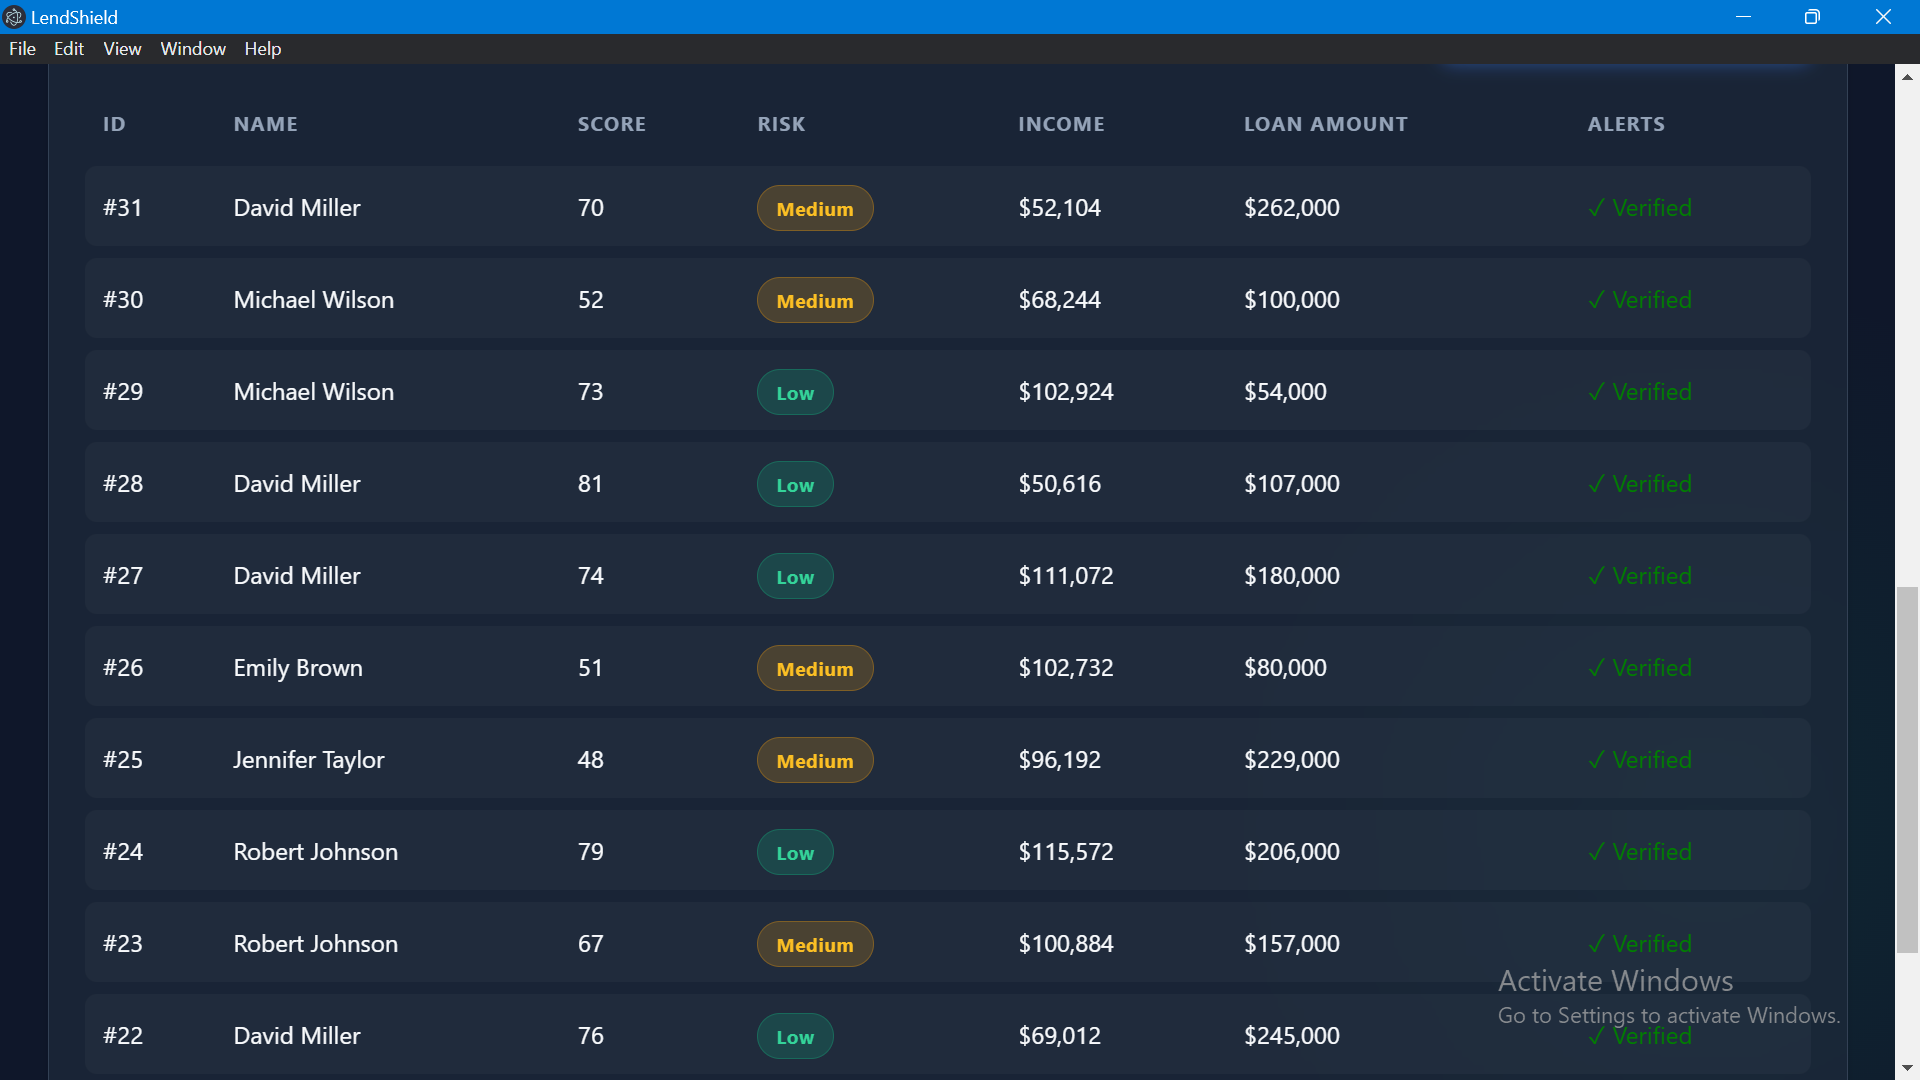Screen dimensions: 1920x1080
Task: Click Medium risk badge for Emily Brown
Action: 814,668
